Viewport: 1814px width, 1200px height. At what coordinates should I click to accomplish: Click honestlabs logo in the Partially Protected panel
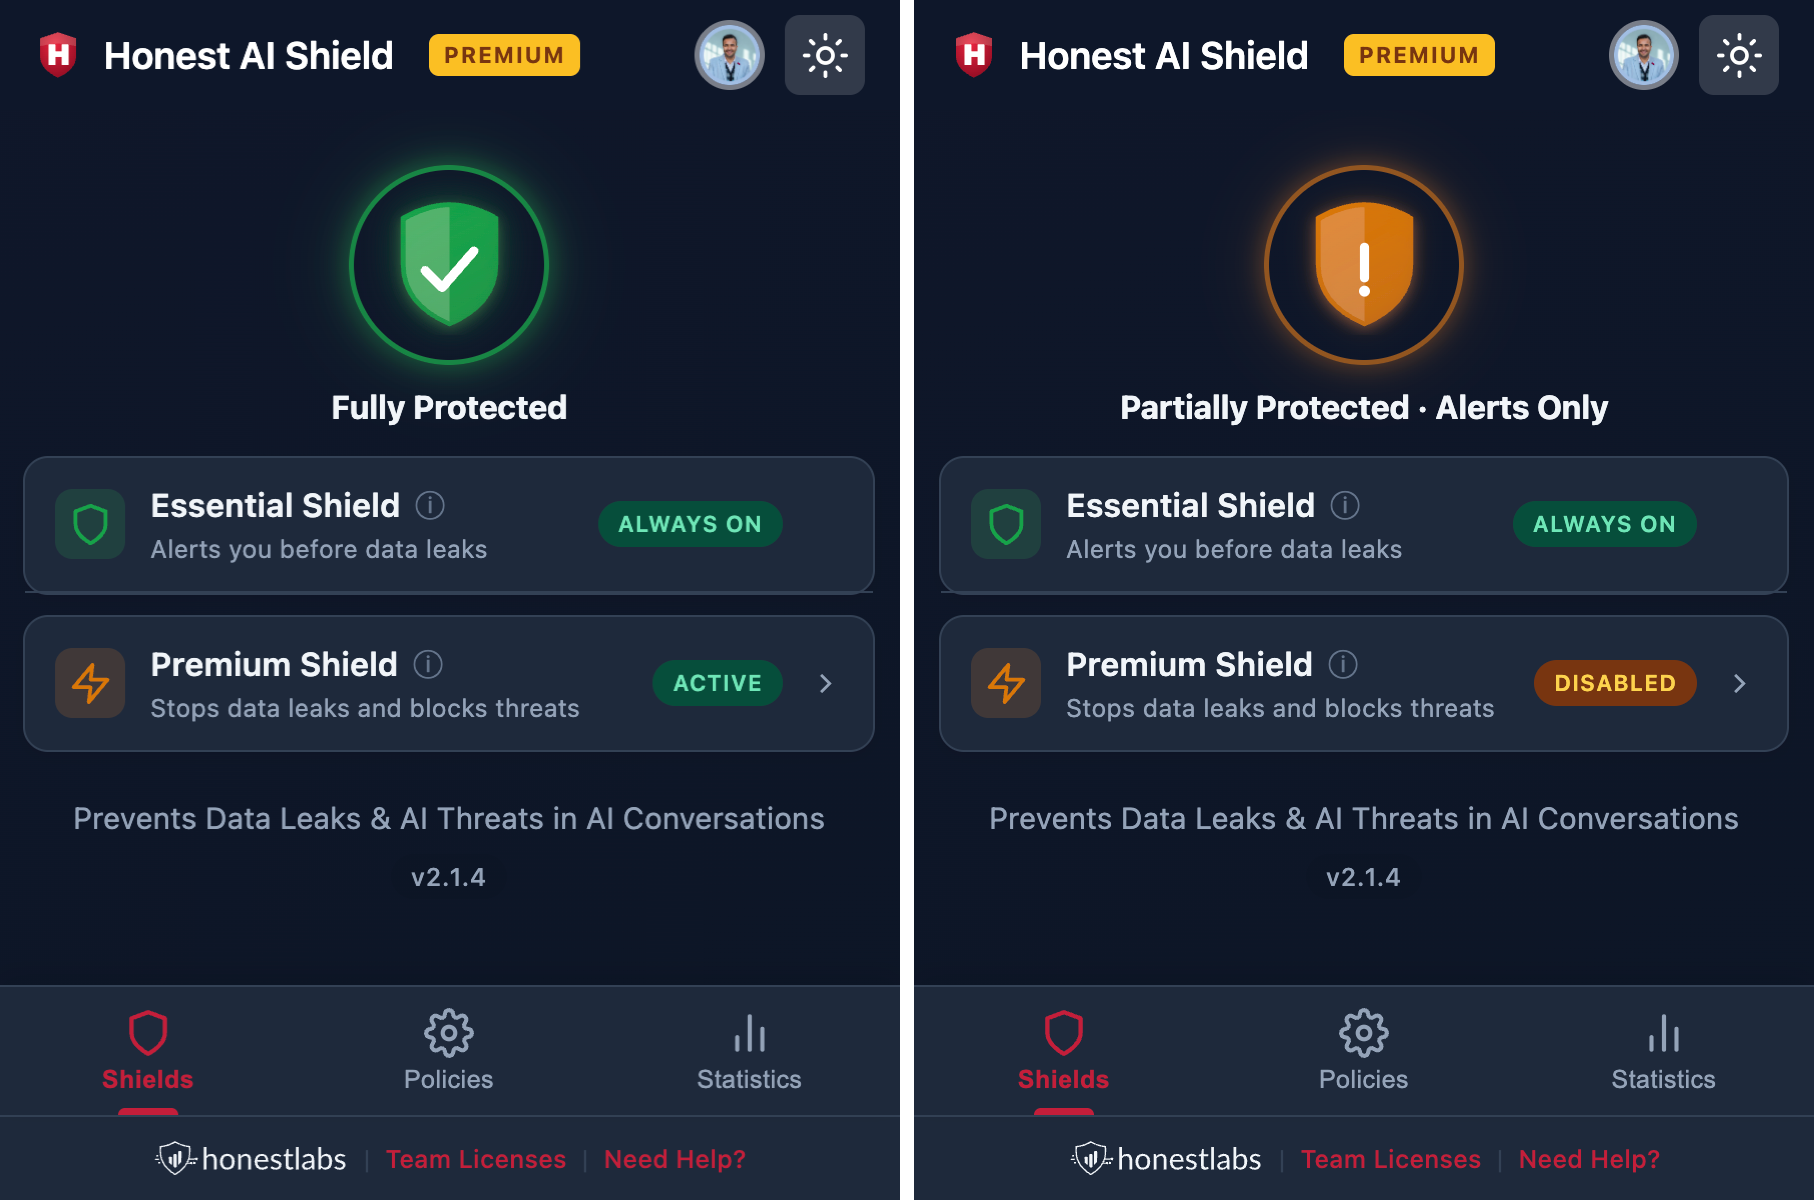[1166, 1159]
